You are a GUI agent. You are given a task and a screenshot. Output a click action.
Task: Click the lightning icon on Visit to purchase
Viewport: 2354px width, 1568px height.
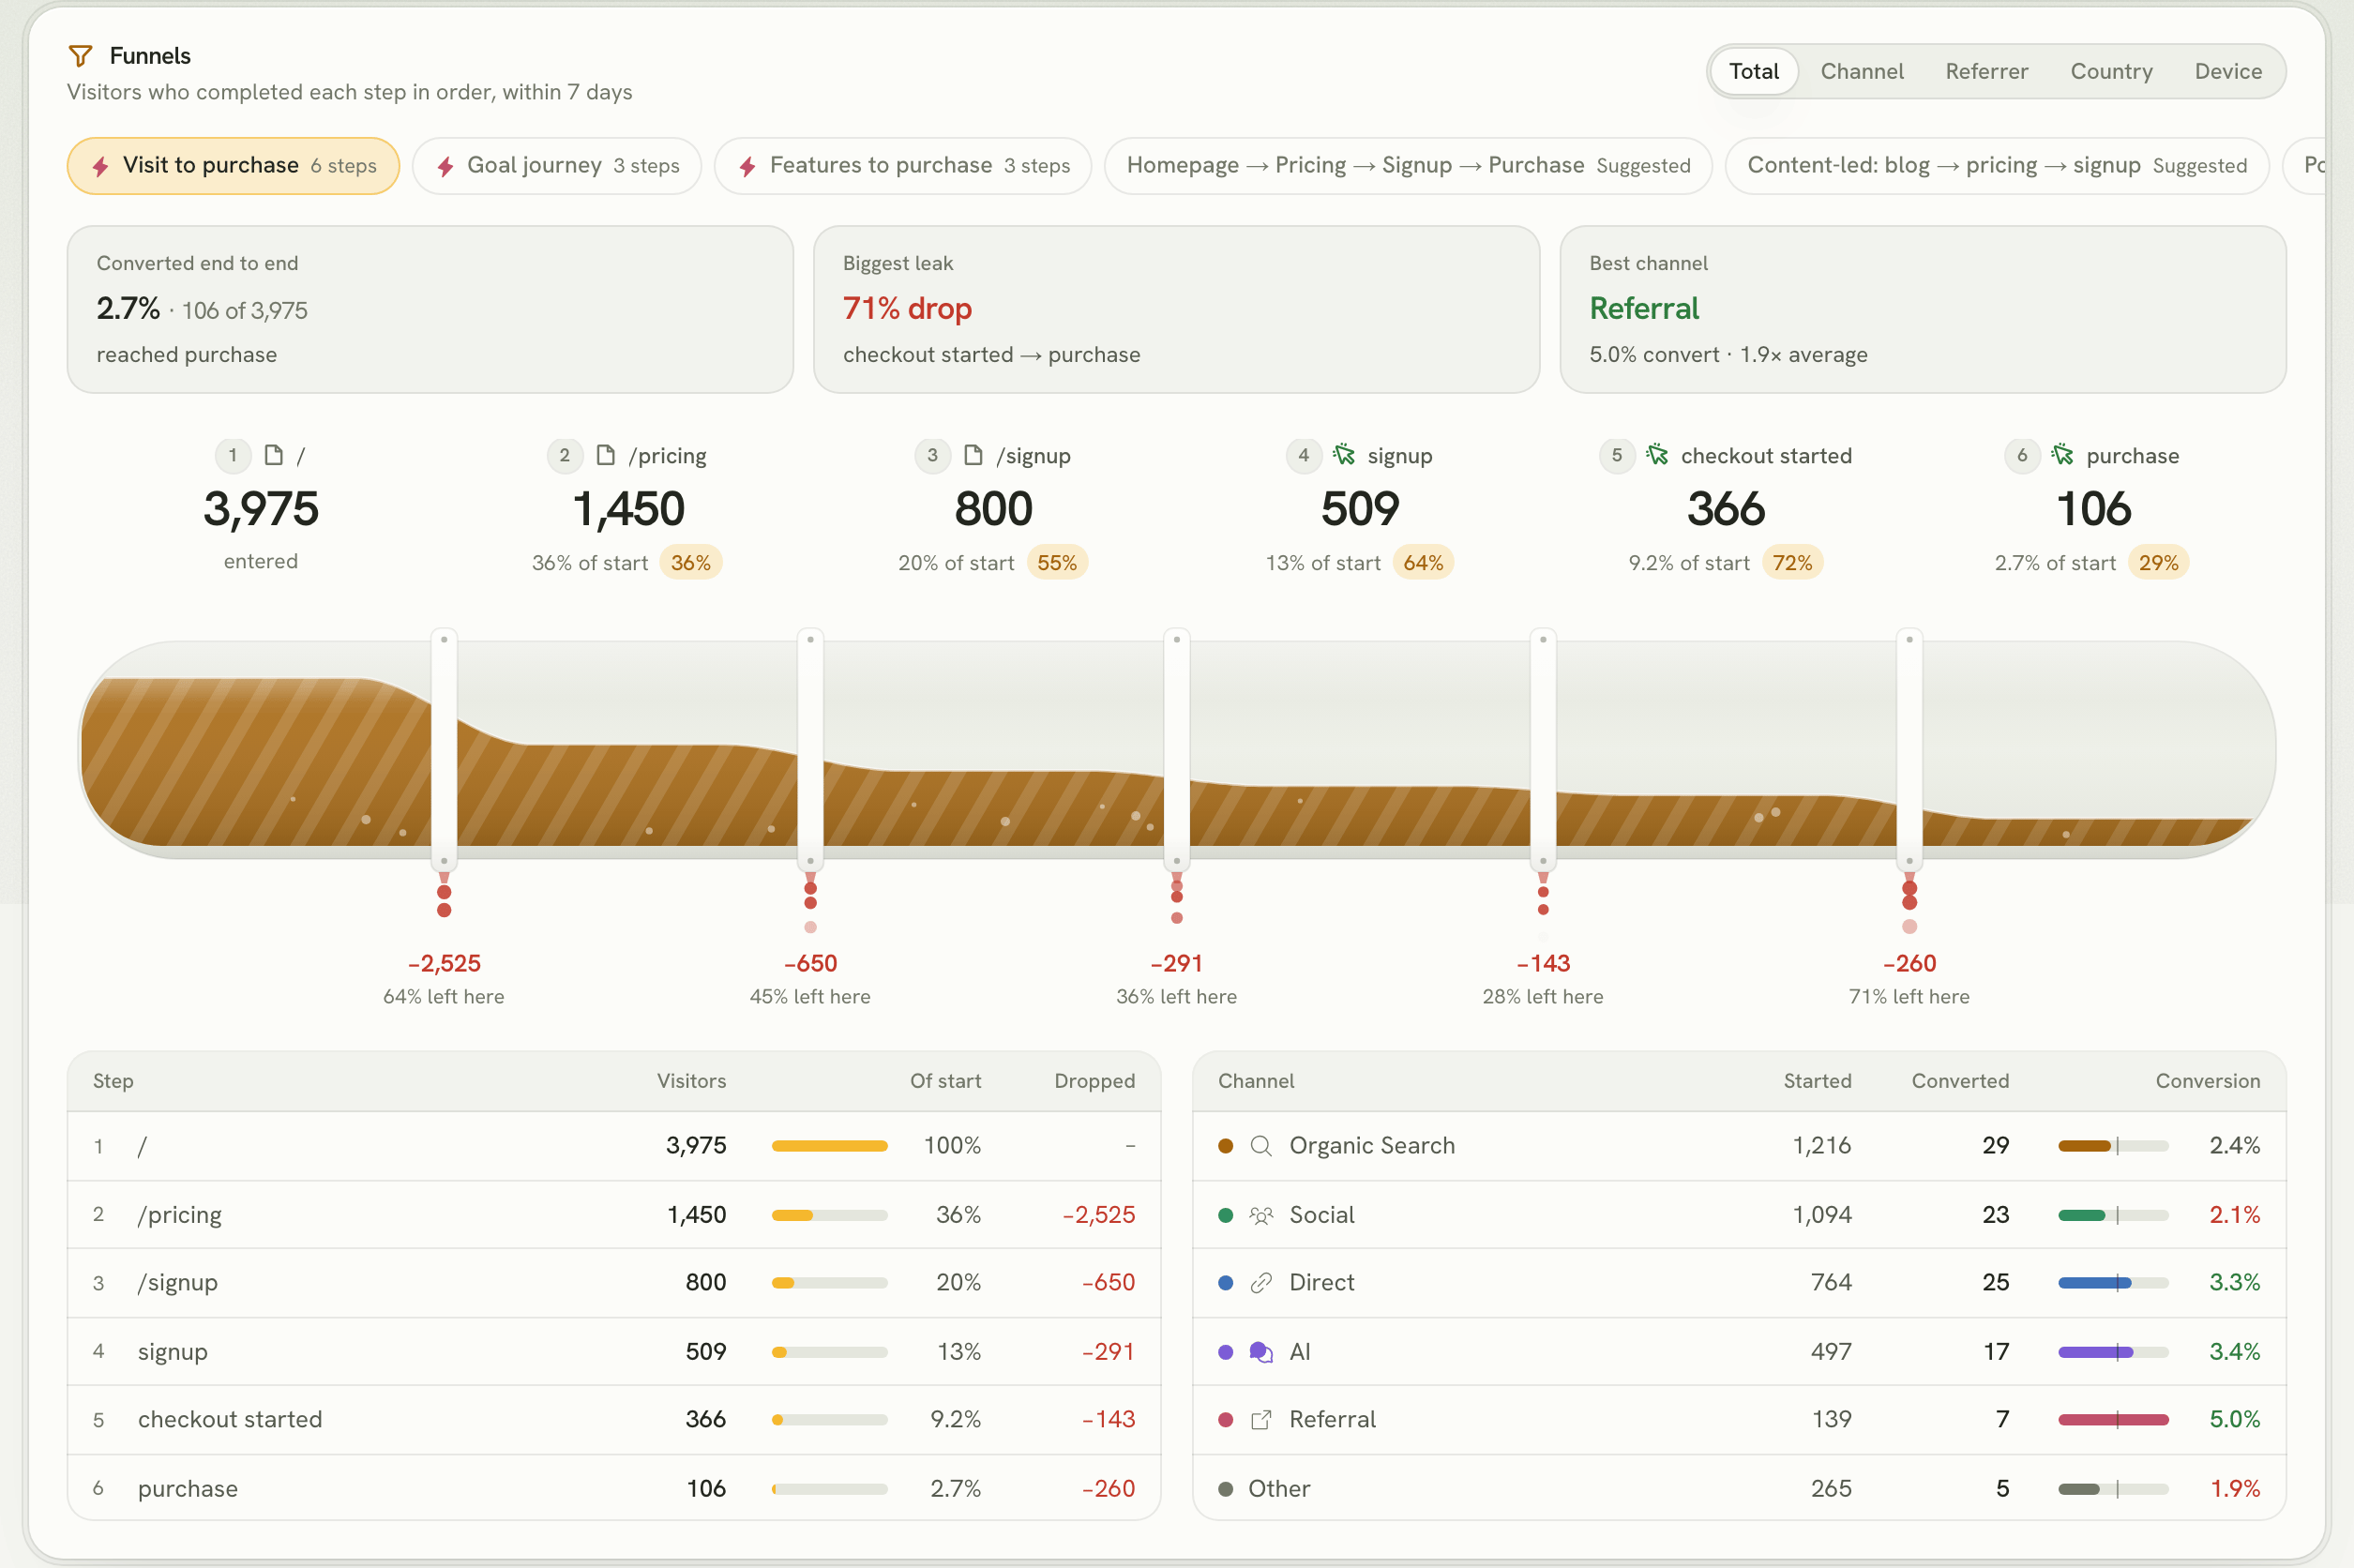(100, 166)
